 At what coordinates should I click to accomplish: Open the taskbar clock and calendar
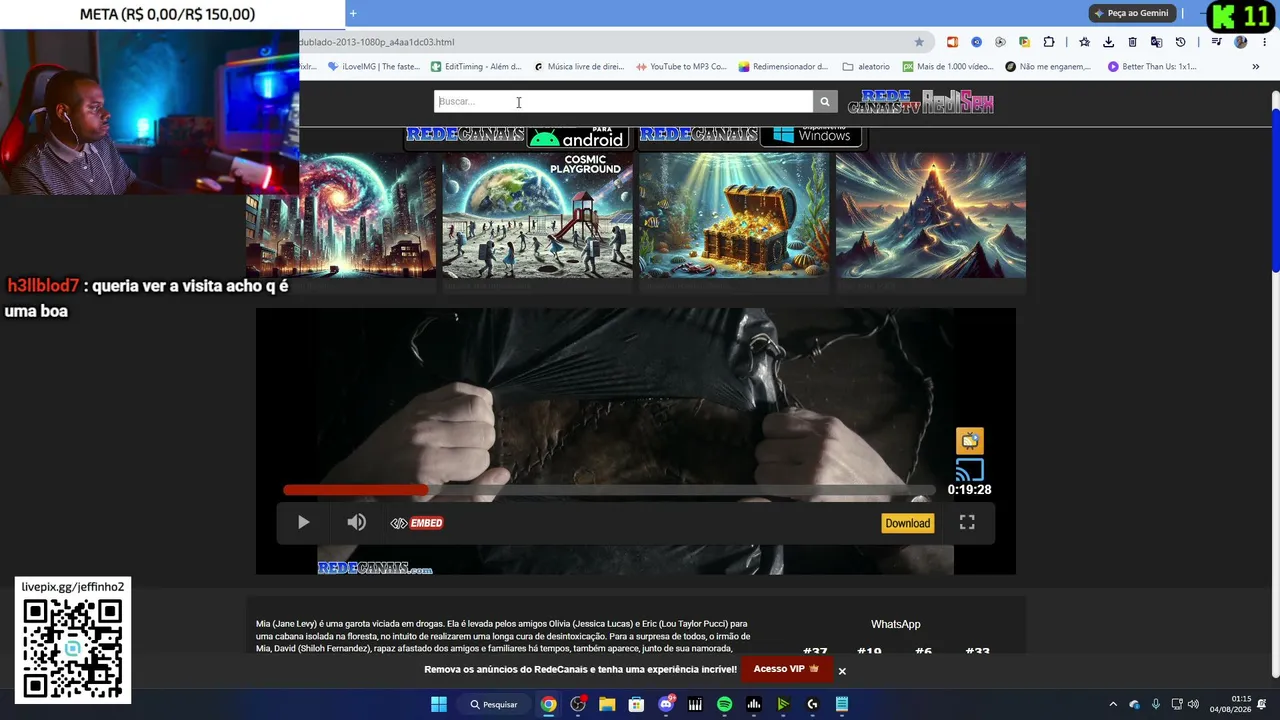[x=1230, y=704]
